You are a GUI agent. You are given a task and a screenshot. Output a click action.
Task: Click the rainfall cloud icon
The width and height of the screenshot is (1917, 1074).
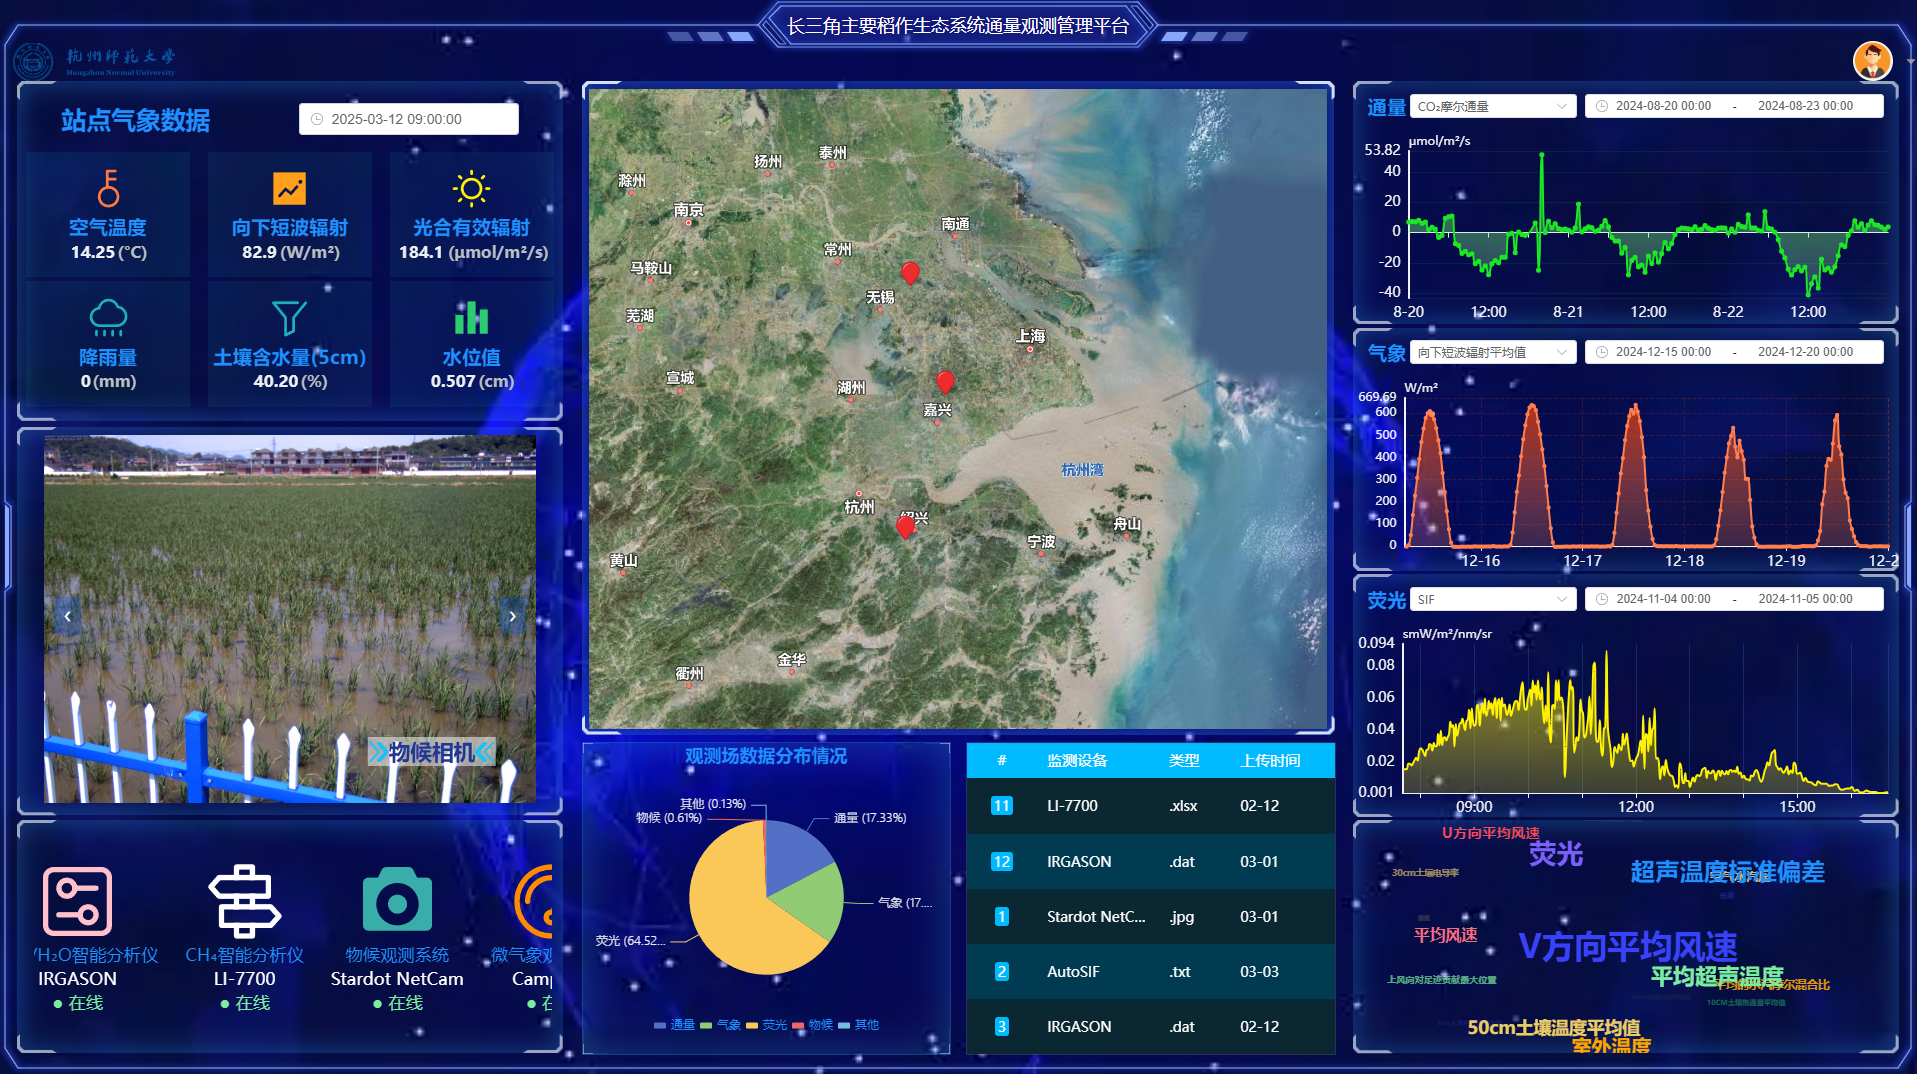click(x=108, y=318)
